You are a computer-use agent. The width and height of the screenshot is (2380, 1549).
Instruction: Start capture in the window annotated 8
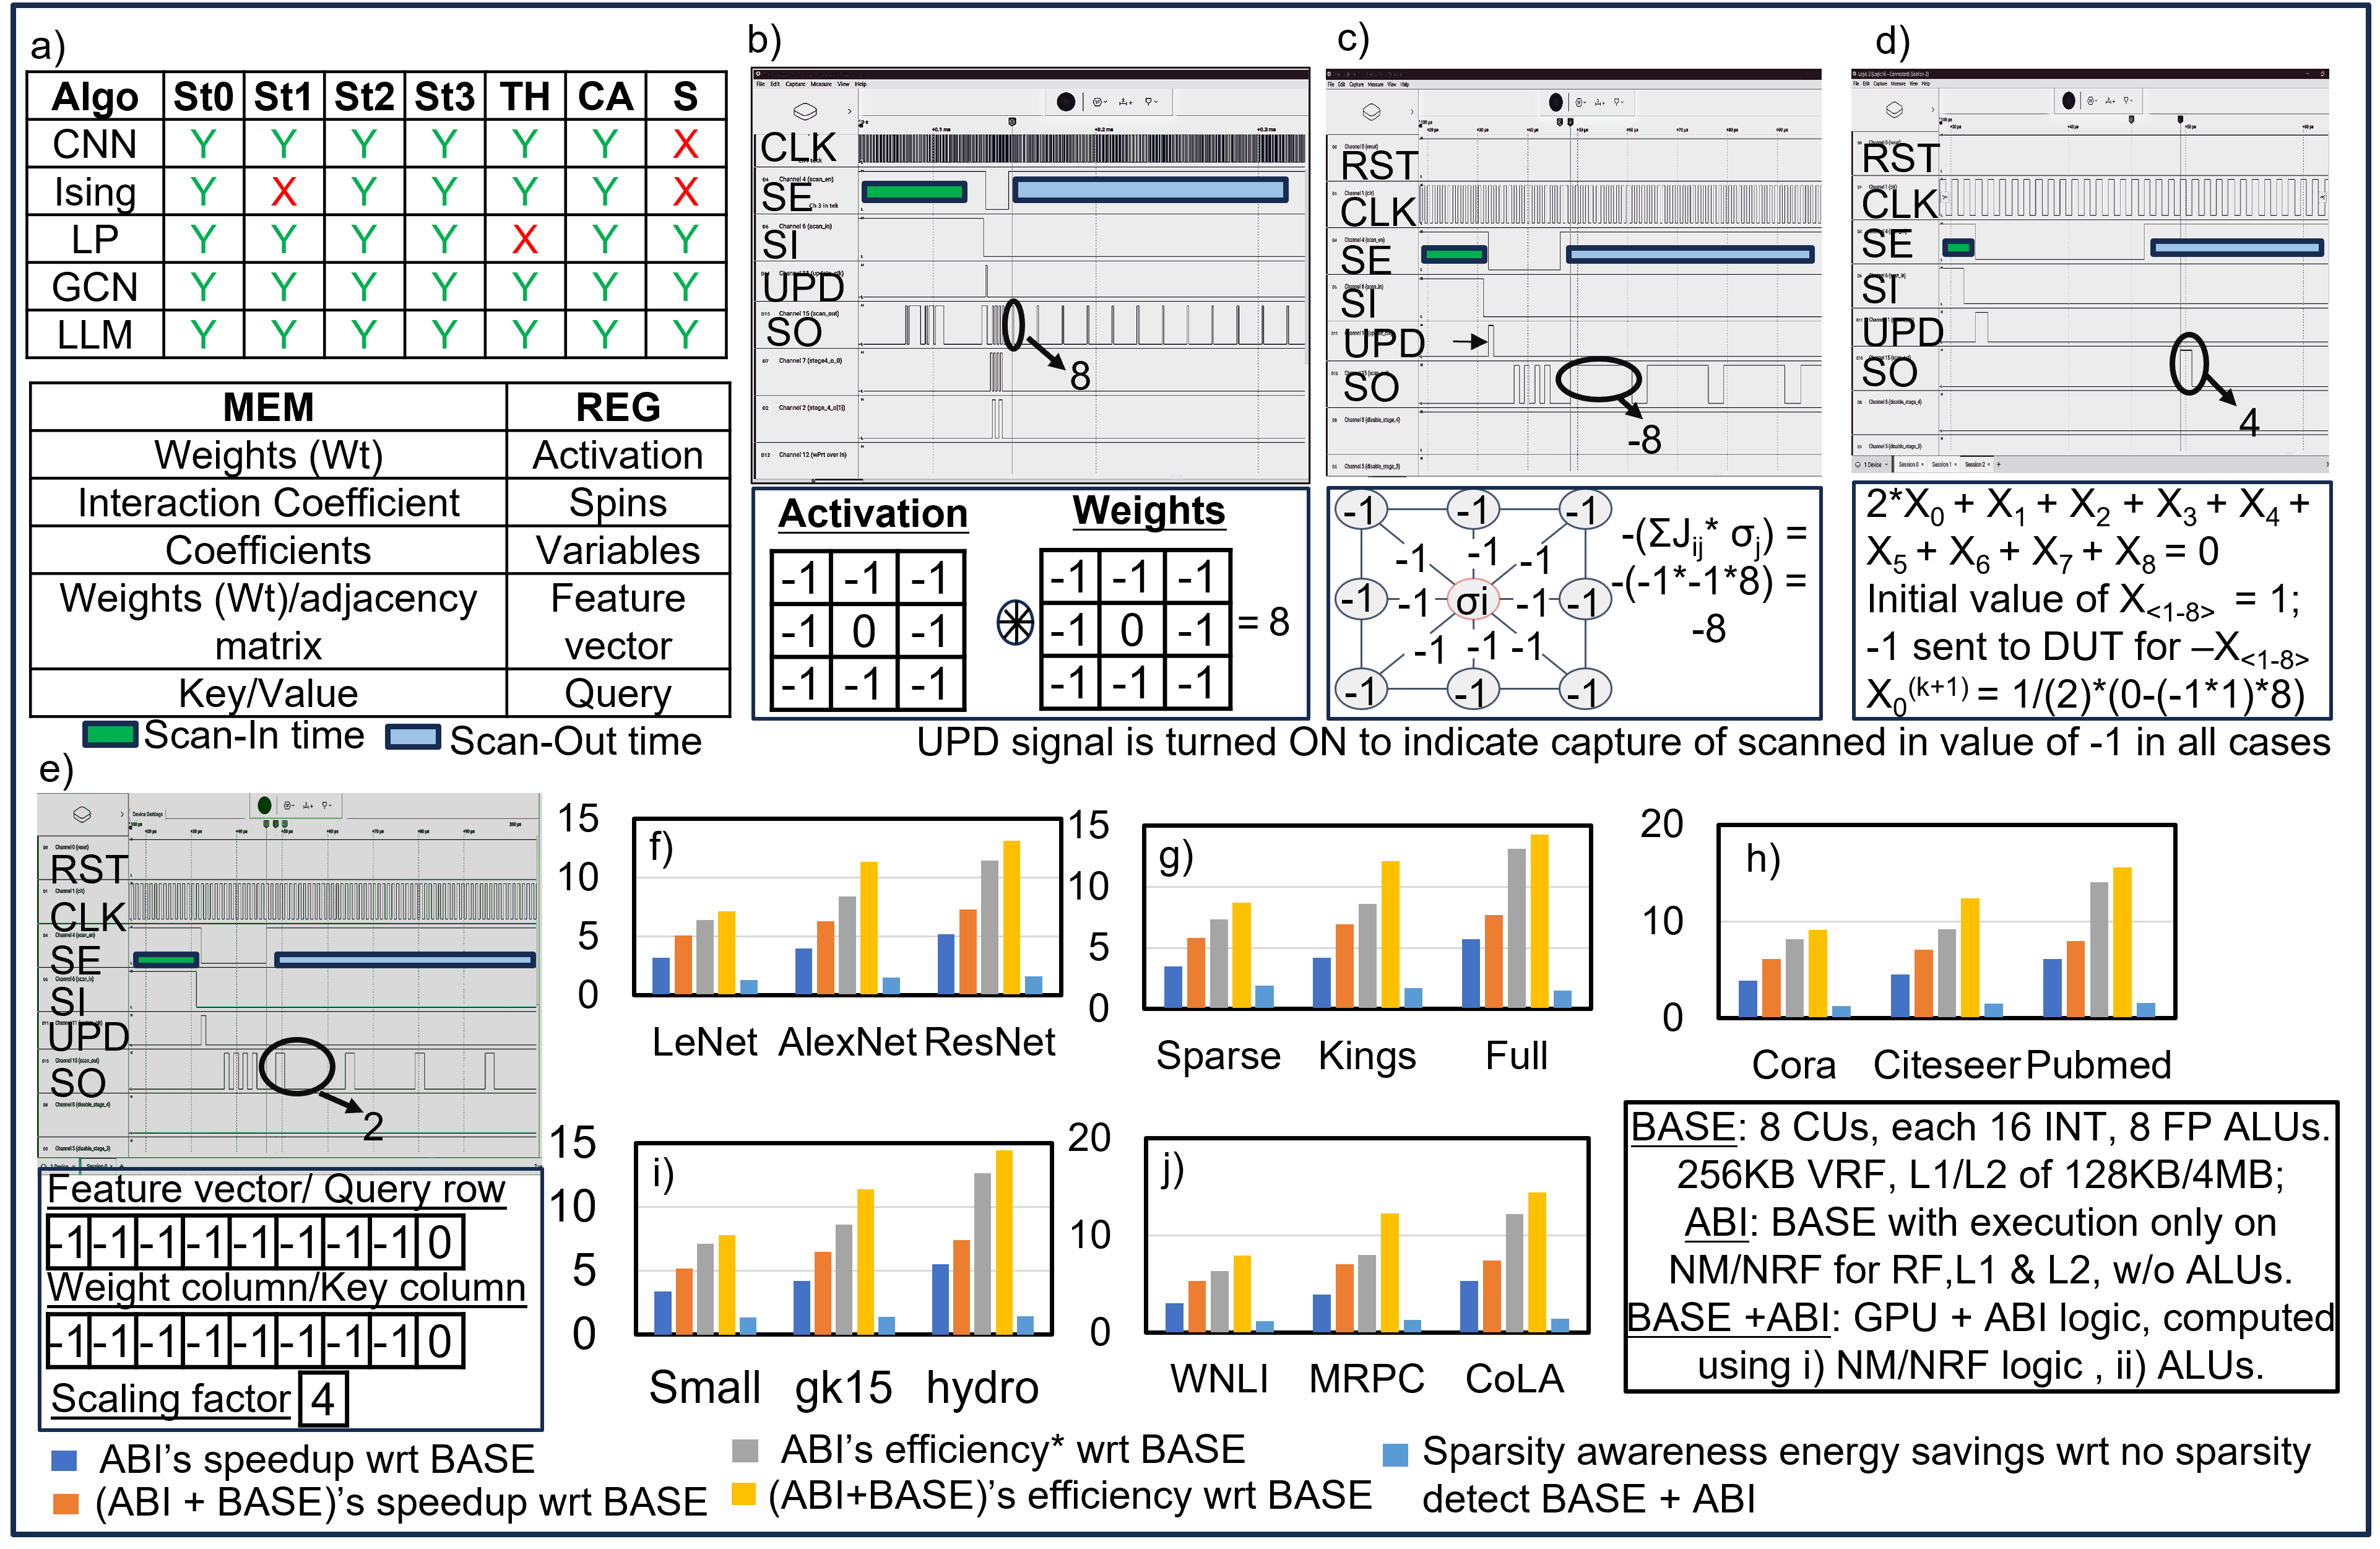pyautogui.click(x=1066, y=102)
